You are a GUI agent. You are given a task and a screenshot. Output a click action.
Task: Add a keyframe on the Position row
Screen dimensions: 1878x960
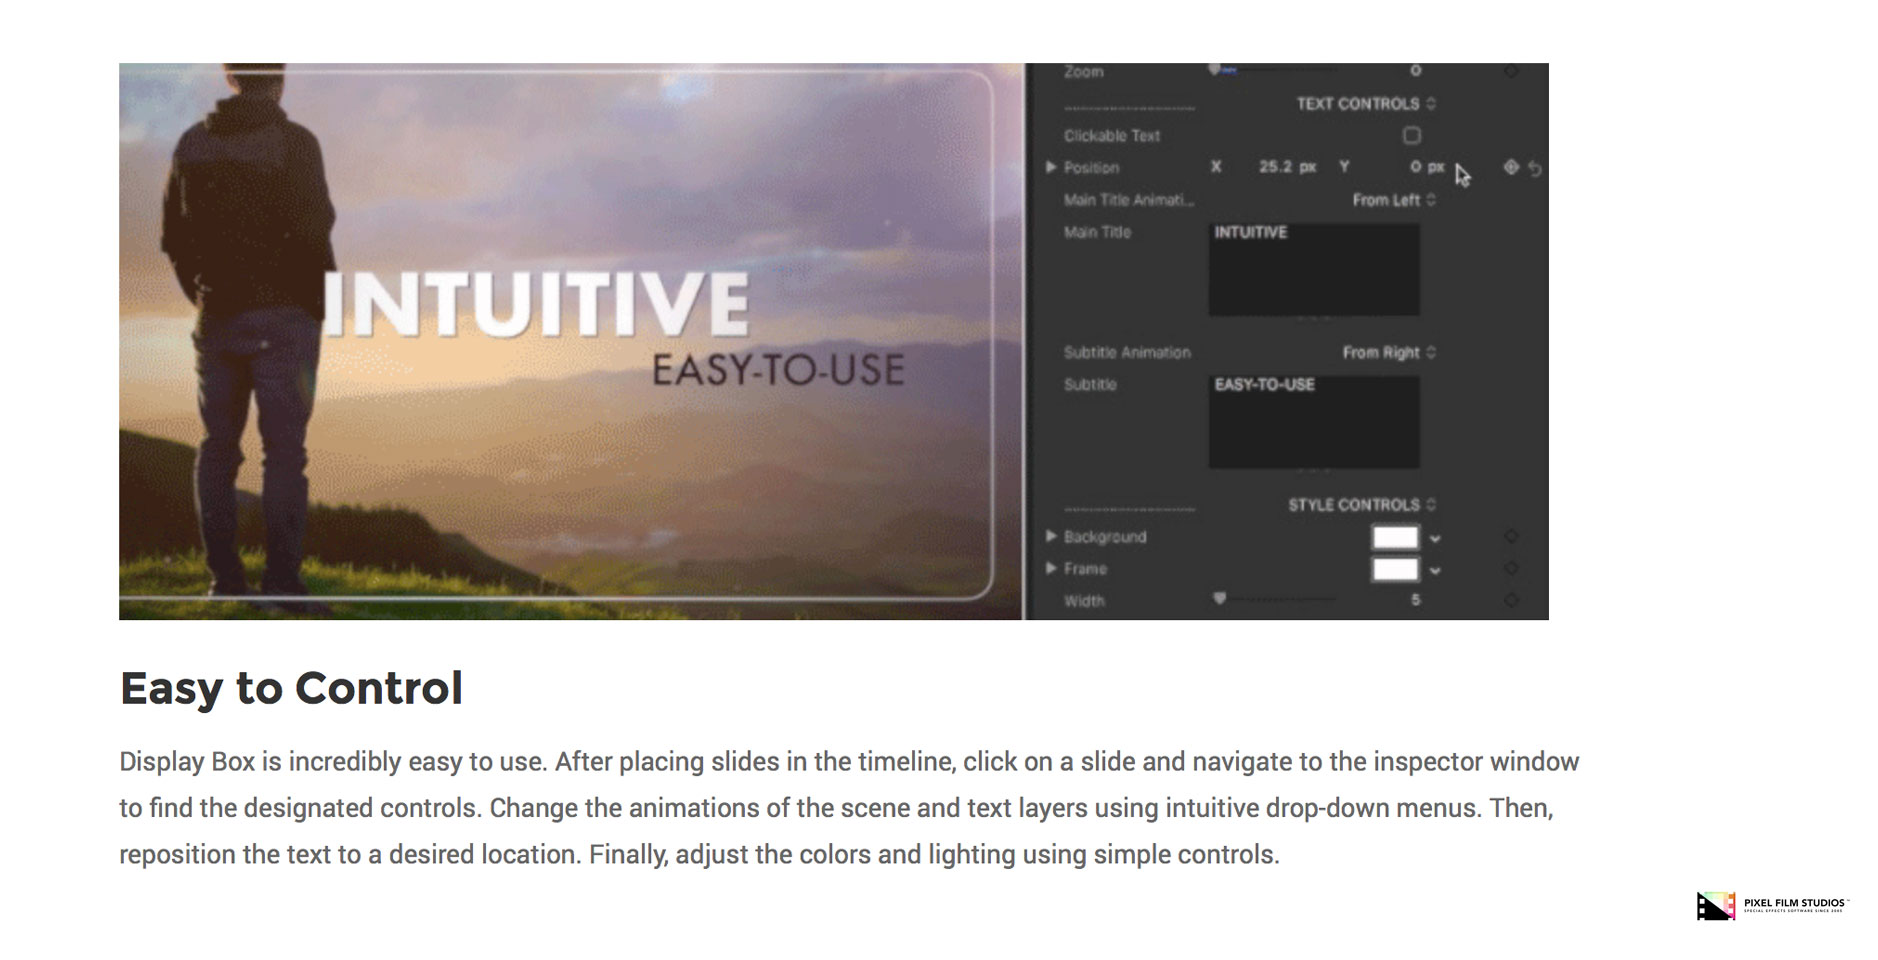(1510, 168)
